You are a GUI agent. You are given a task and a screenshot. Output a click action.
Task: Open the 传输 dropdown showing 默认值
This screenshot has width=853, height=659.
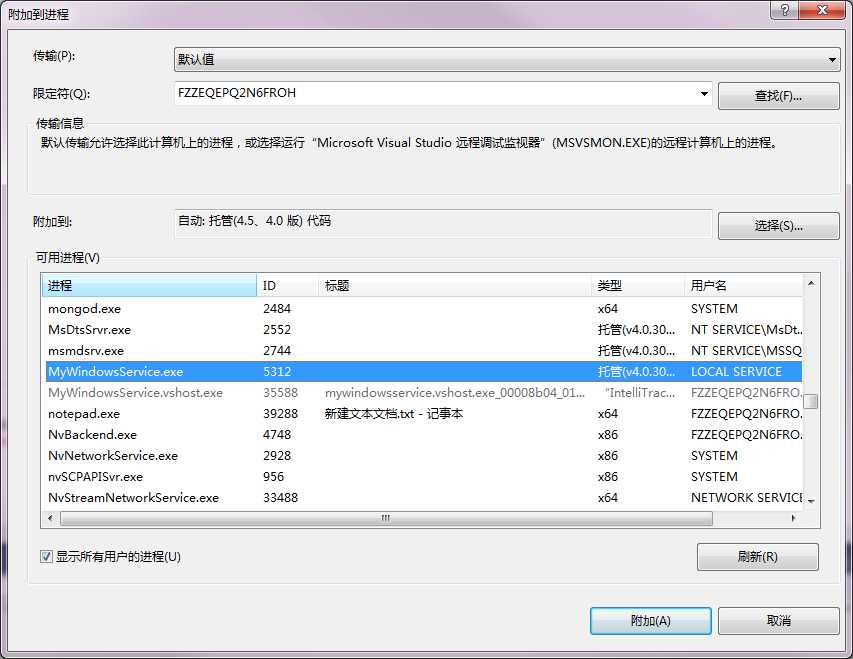pyautogui.click(x=506, y=59)
